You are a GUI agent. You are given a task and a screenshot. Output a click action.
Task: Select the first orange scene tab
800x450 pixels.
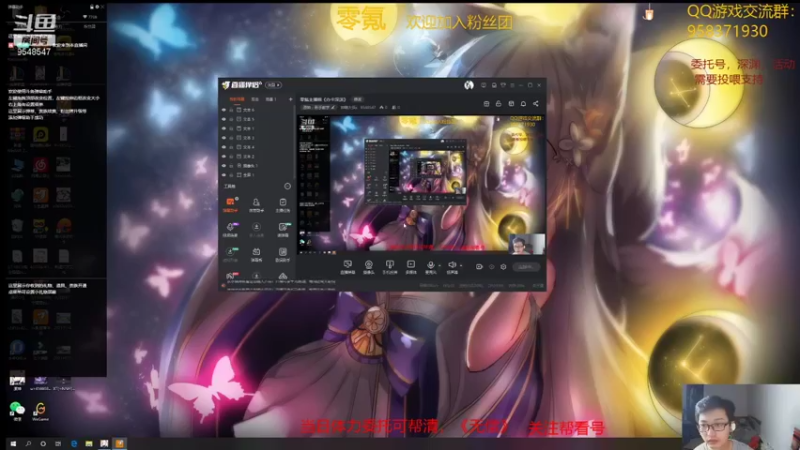click(x=237, y=99)
